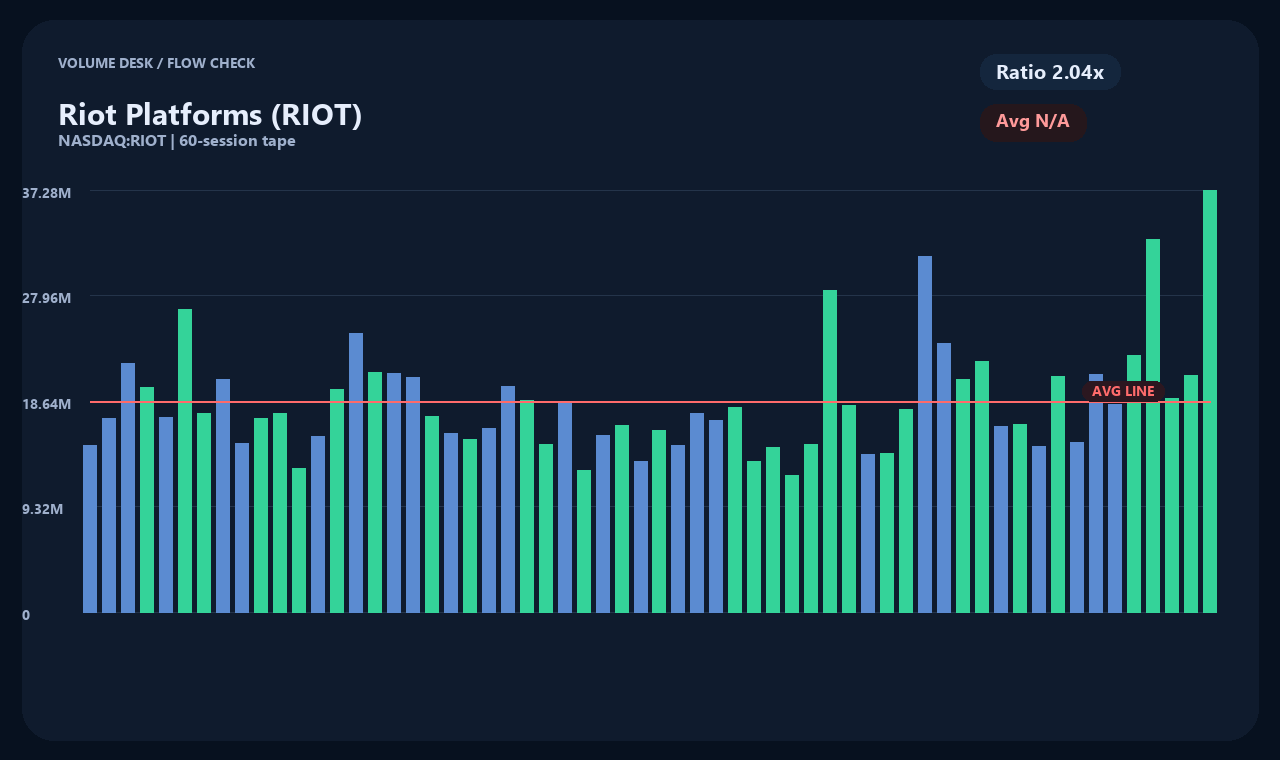Click the NASDAQ:RIOT 60-session tape subtitle
The image size is (1280, 760).
177,141
